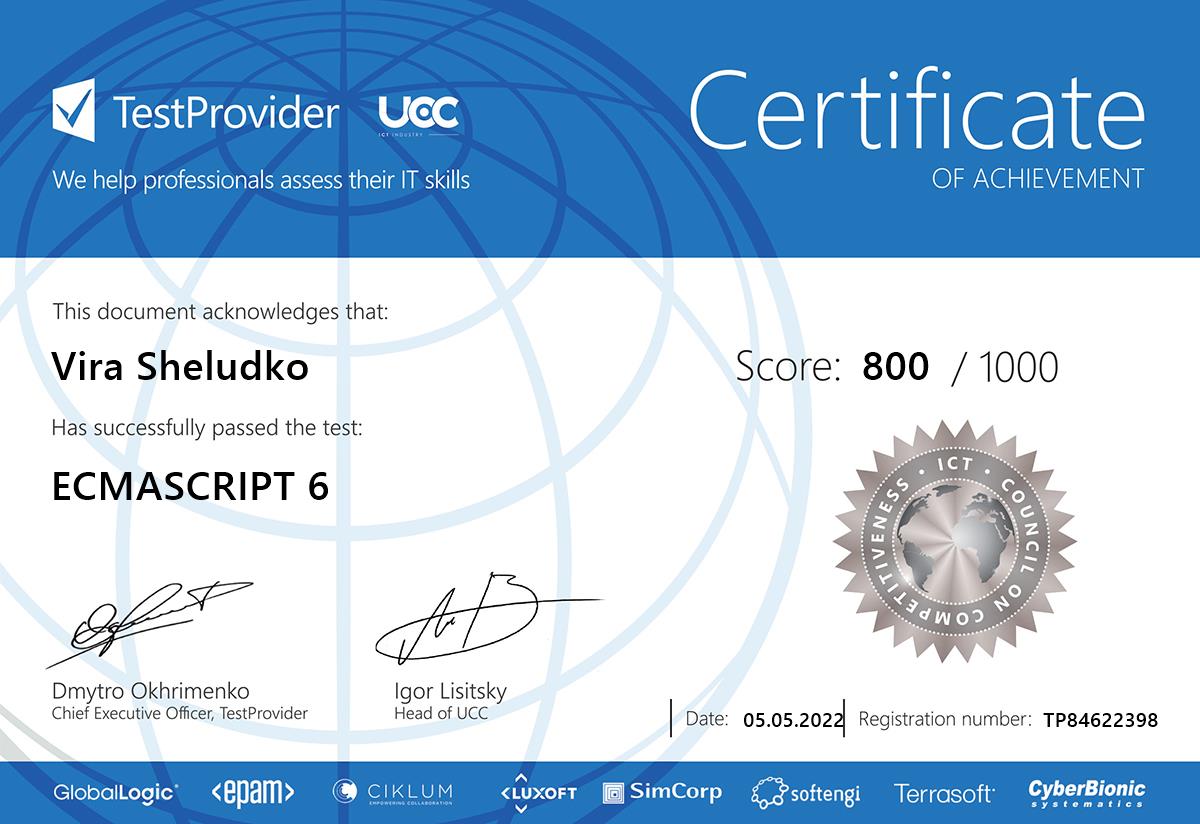Click the Ciklum sponsor logo
1200x824 pixels.
(x=392, y=792)
